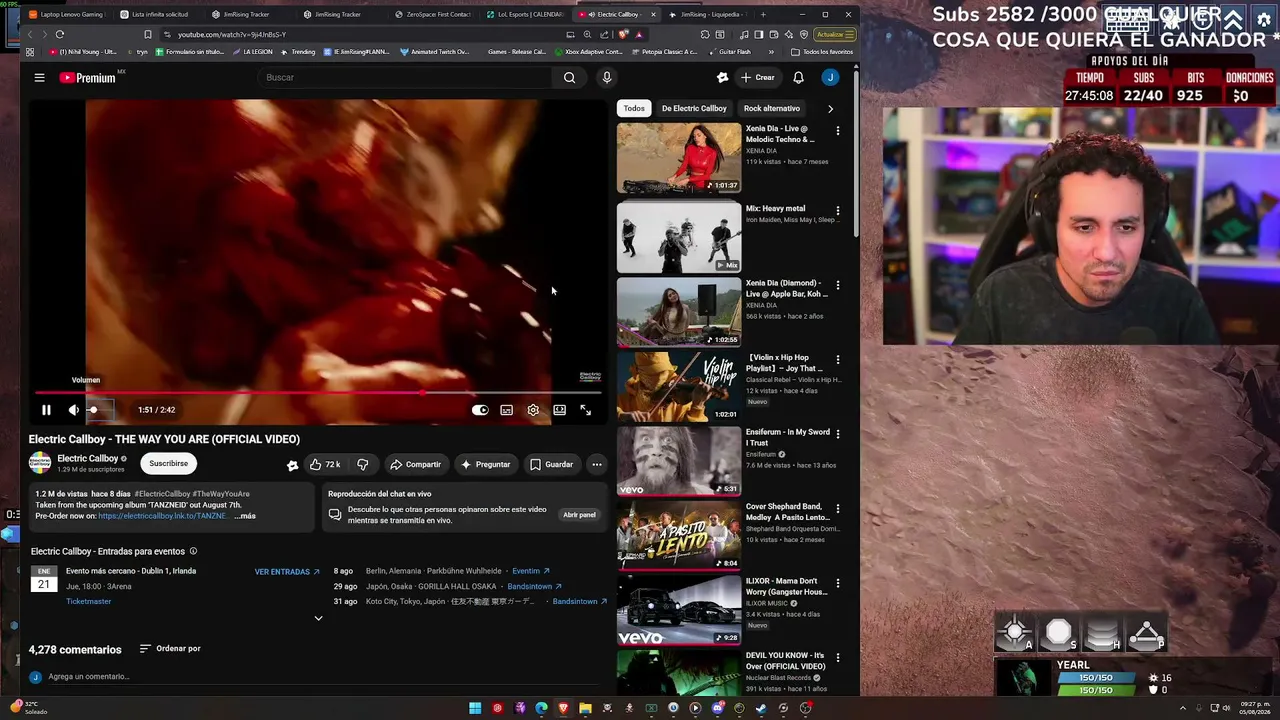Screen dimensions: 1280x720
Task: Mute the video with the speaker icon
Action: coord(73,410)
